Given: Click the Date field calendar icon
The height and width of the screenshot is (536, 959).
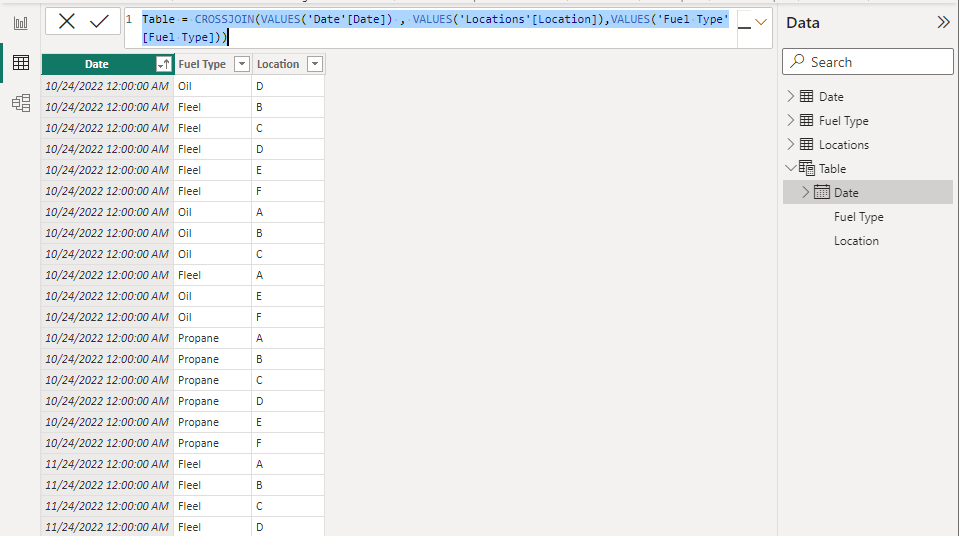Looking at the screenshot, I should coord(822,192).
